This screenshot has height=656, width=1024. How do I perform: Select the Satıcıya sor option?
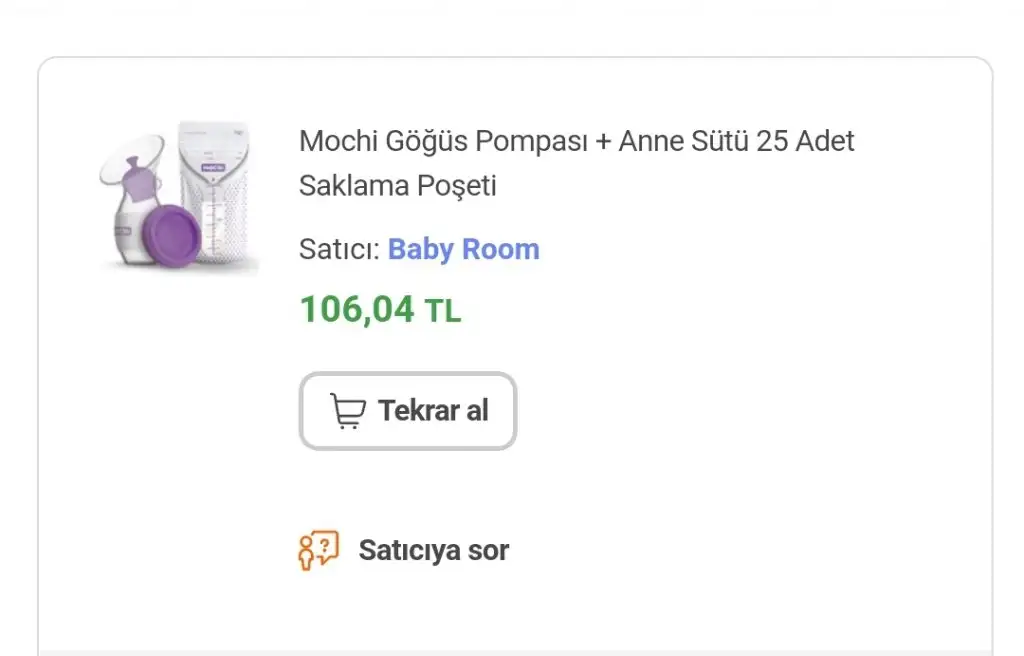point(433,550)
